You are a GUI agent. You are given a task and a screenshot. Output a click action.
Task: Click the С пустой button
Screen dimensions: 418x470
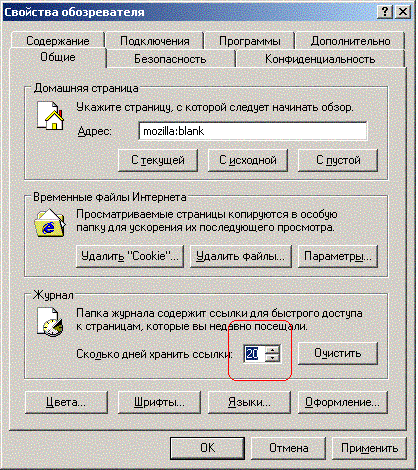338,160
